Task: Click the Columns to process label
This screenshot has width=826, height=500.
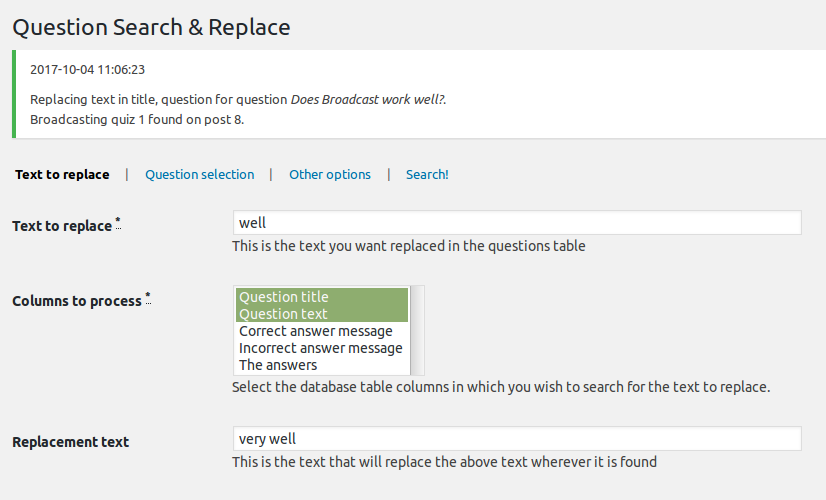Action: [x=77, y=301]
